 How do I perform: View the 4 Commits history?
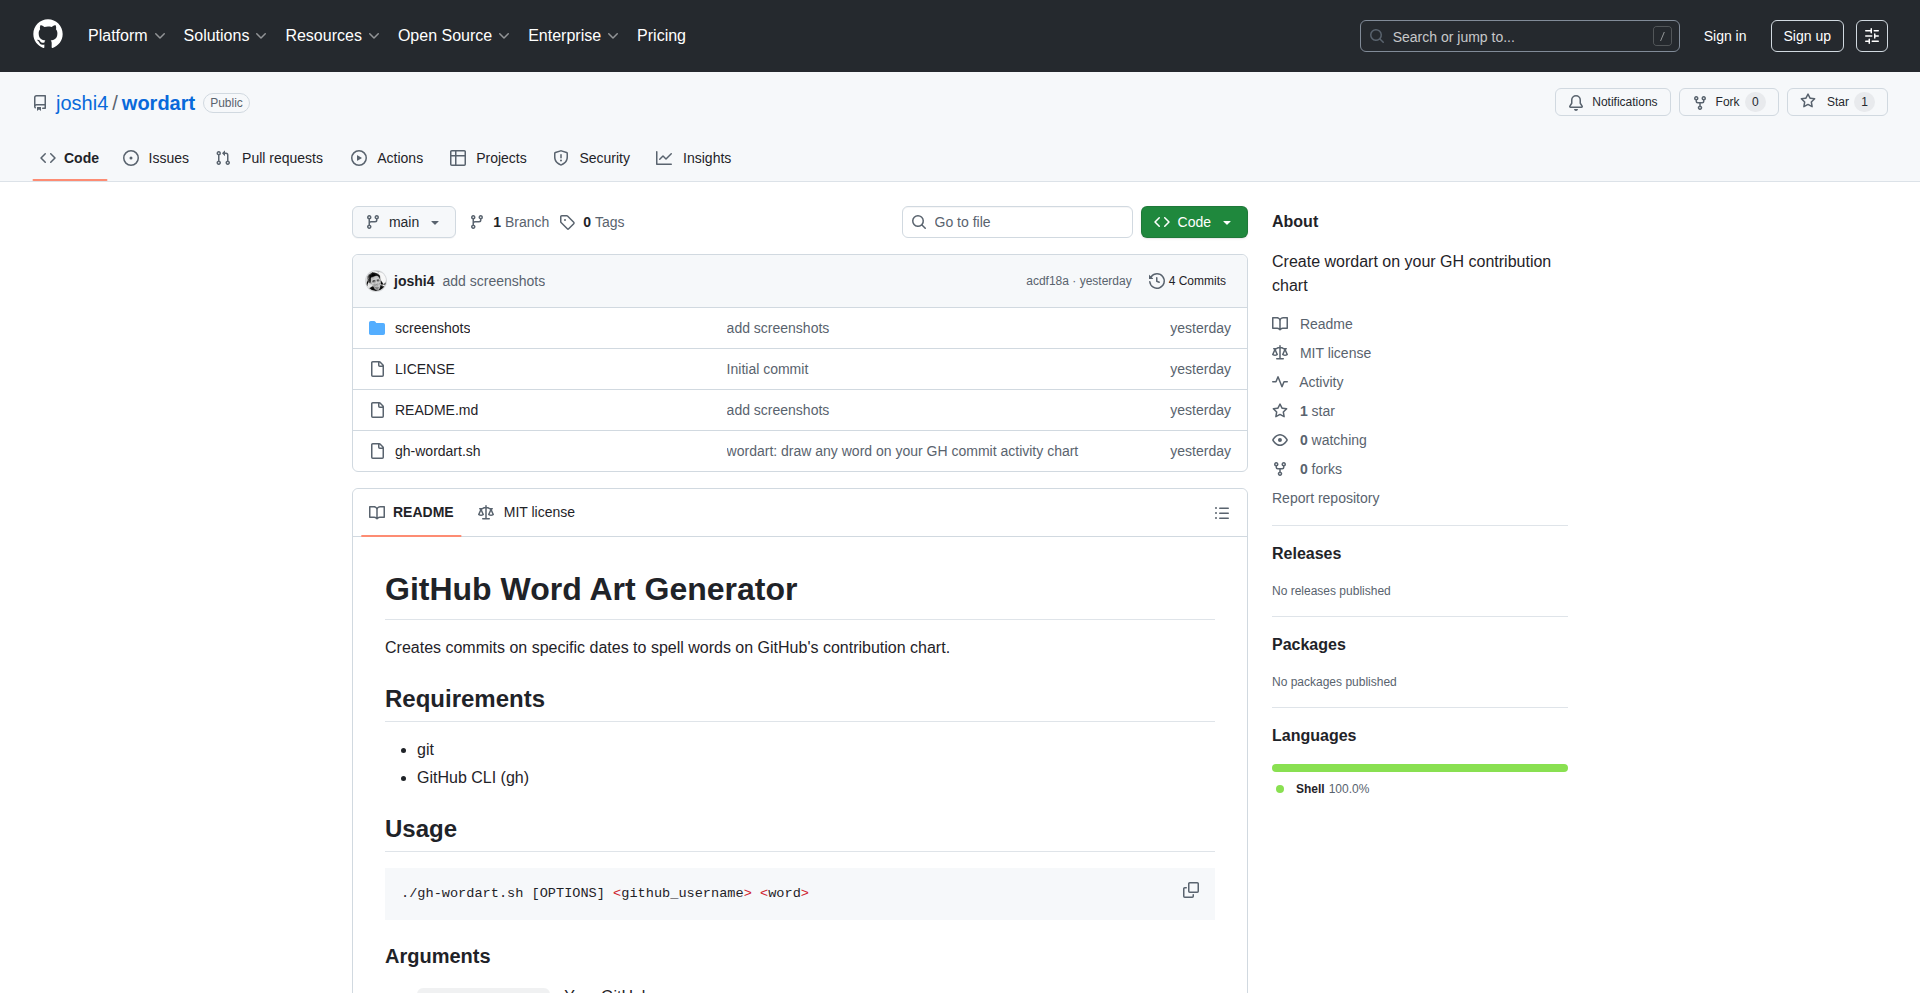click(1187, 281)
